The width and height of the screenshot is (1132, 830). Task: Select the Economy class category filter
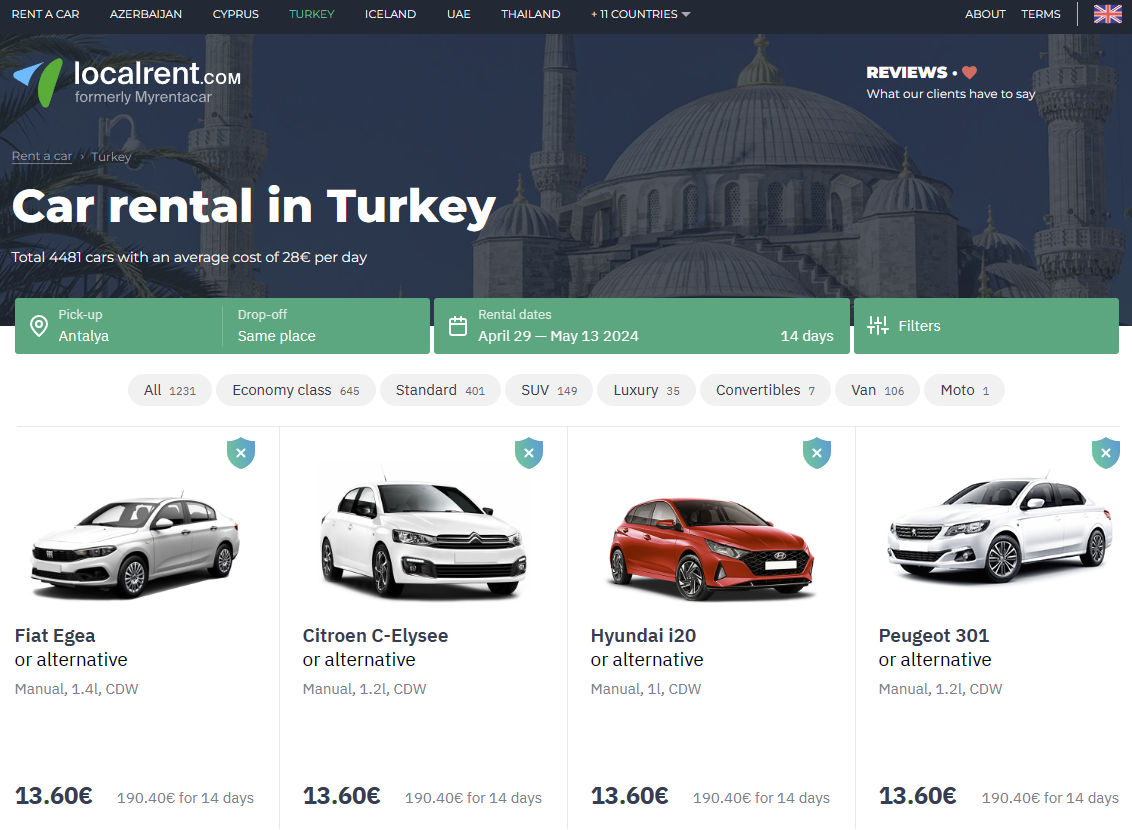[x=295, y=390]
